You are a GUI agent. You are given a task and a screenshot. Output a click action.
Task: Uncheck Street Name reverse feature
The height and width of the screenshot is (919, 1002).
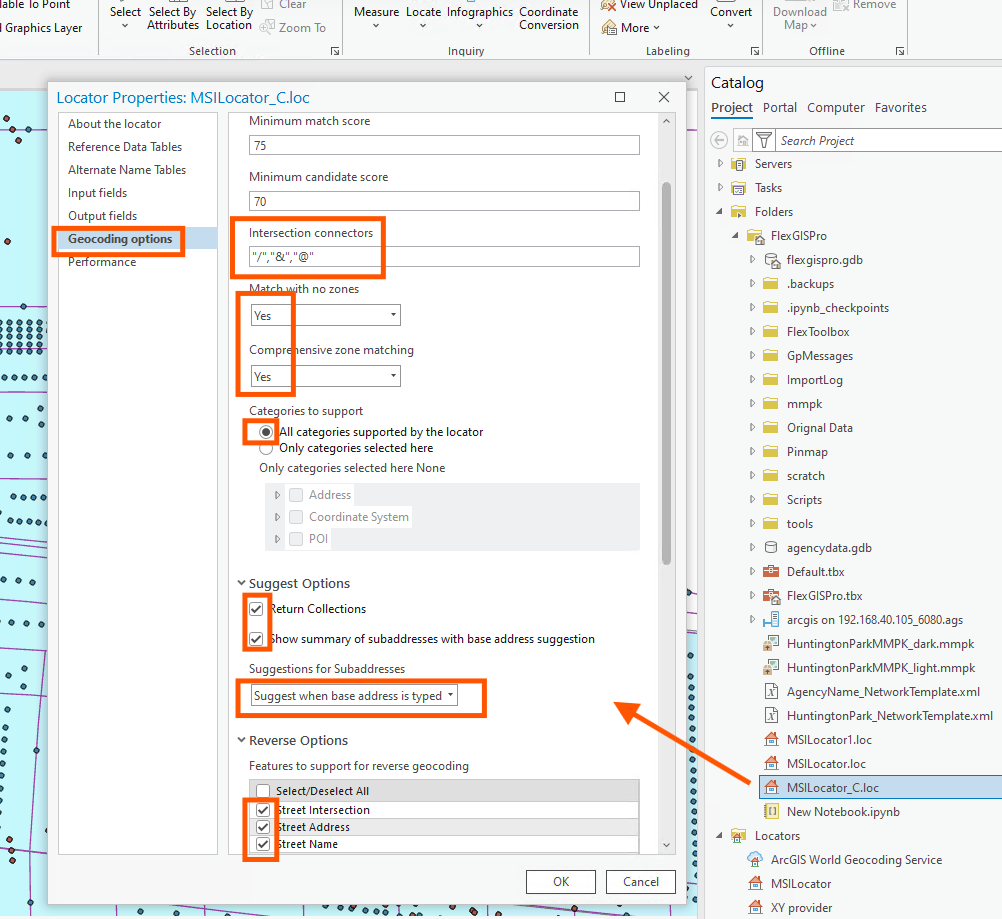(263, 844)
